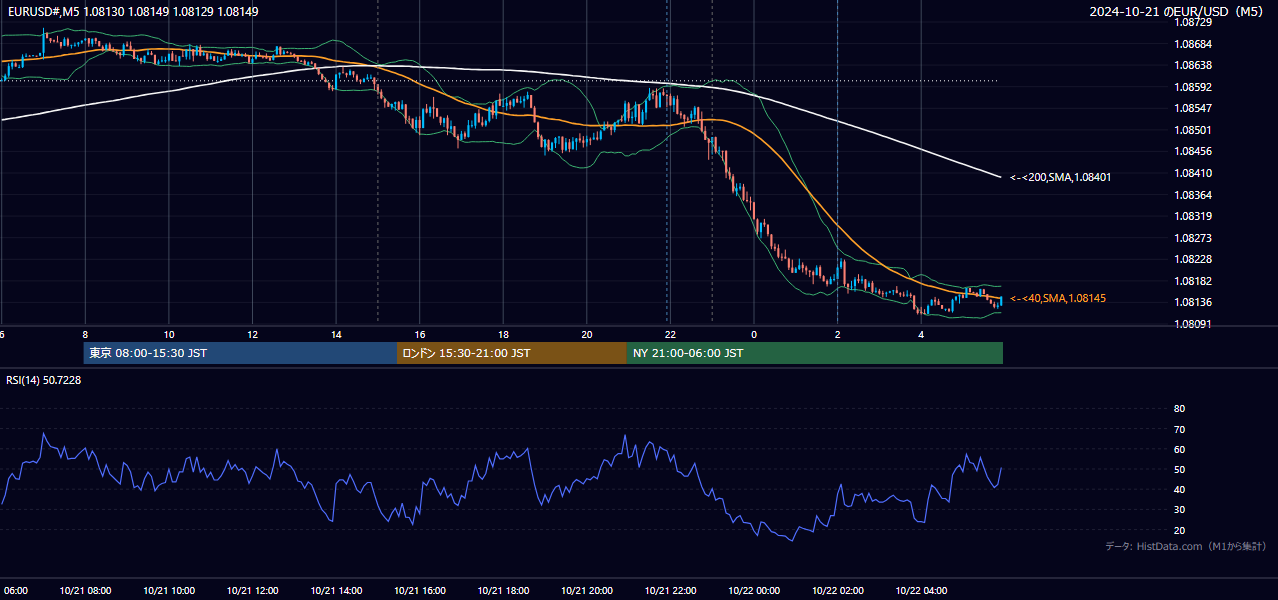
Task: Click RSI scale value 50
Action: coord(1179,469)
